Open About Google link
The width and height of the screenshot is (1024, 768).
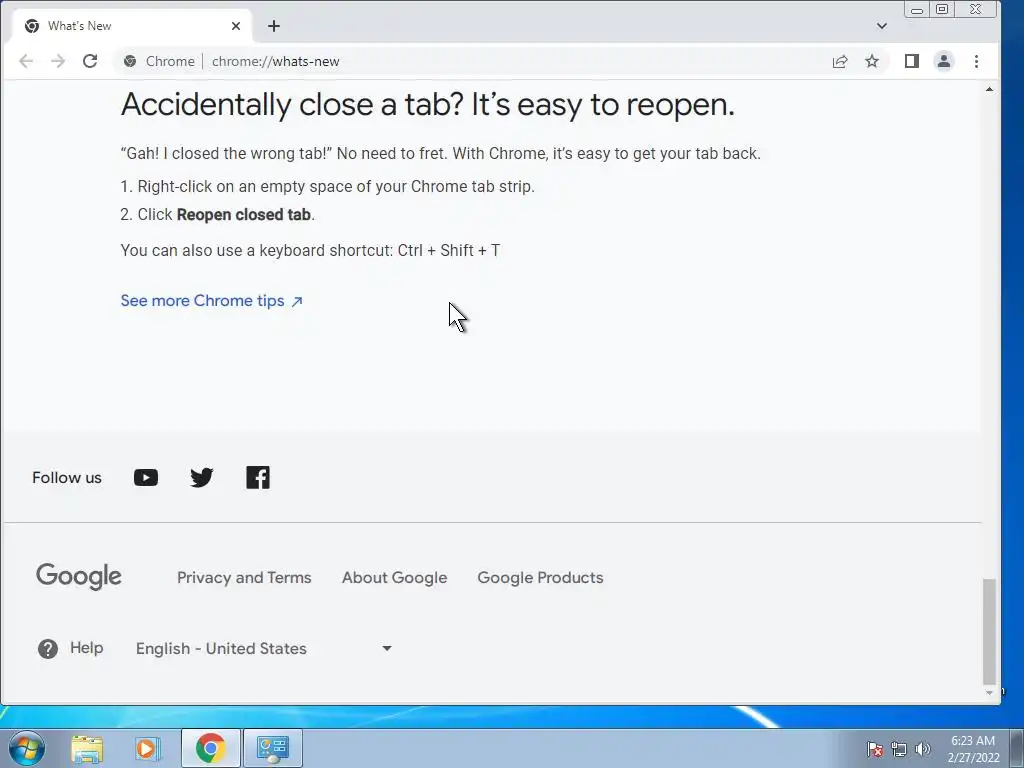394,578
